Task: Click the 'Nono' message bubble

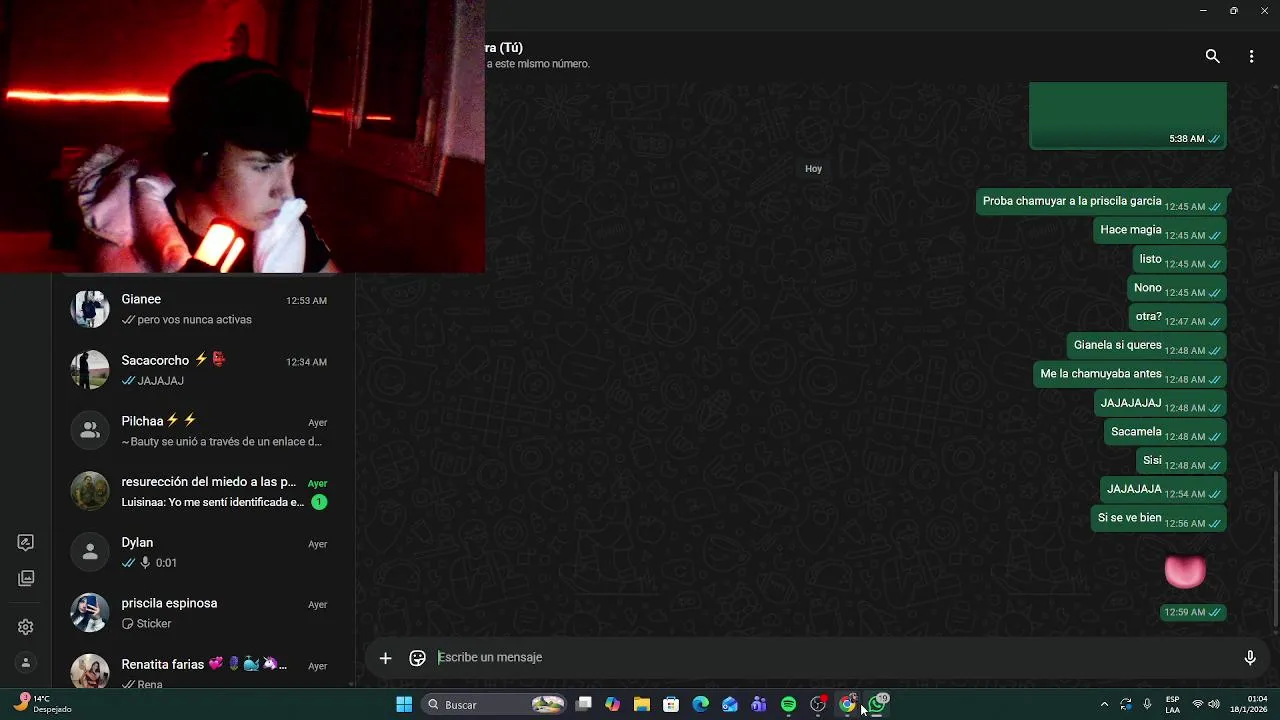Action: [x=1177, y=288]
